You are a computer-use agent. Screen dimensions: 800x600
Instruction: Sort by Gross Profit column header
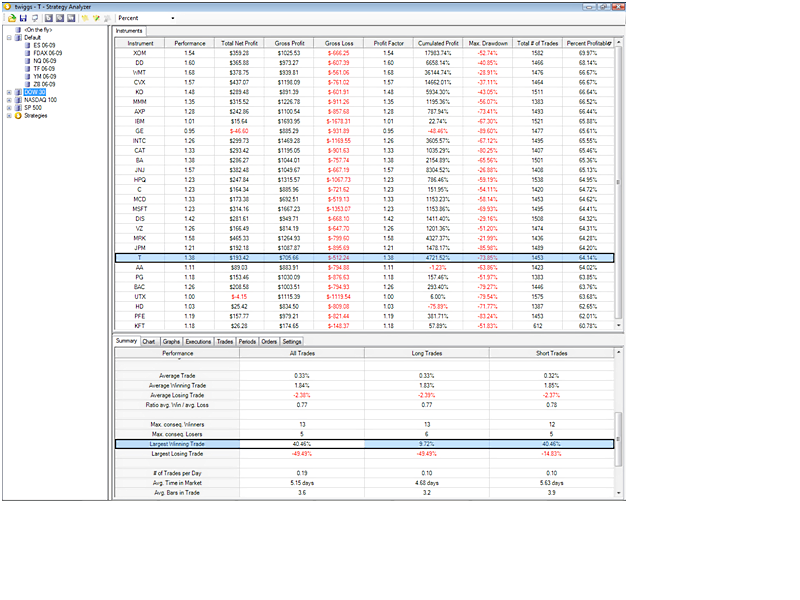(289, 43)
